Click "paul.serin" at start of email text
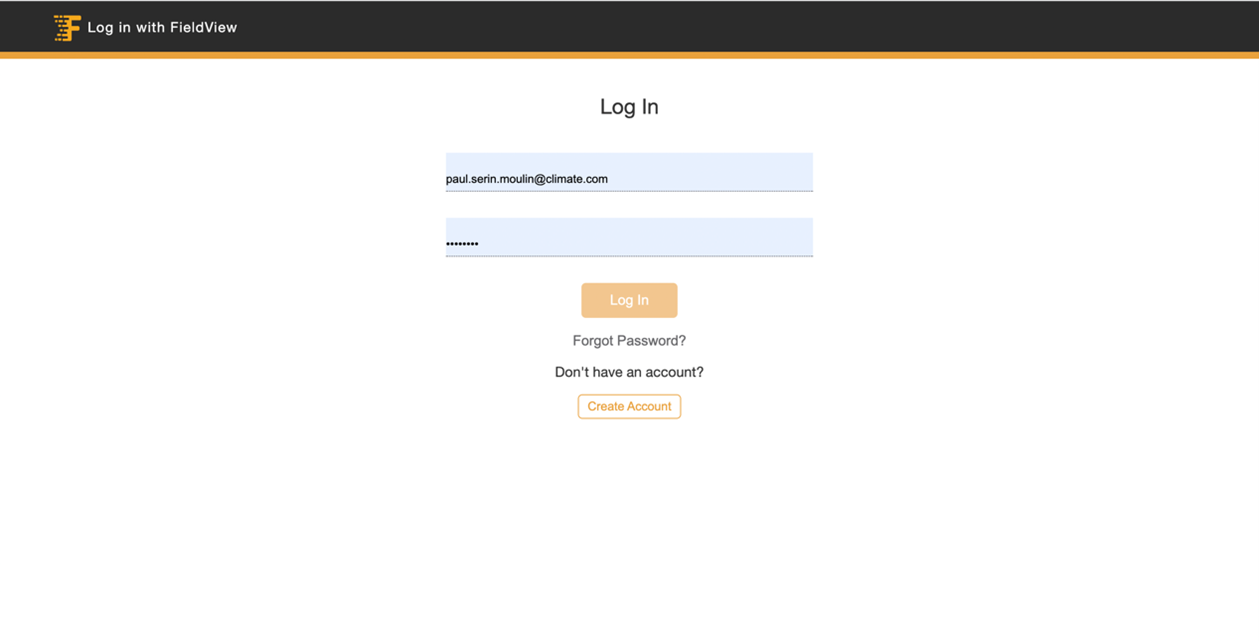This screenshot has height=641, width=1259. pos(469,179)
